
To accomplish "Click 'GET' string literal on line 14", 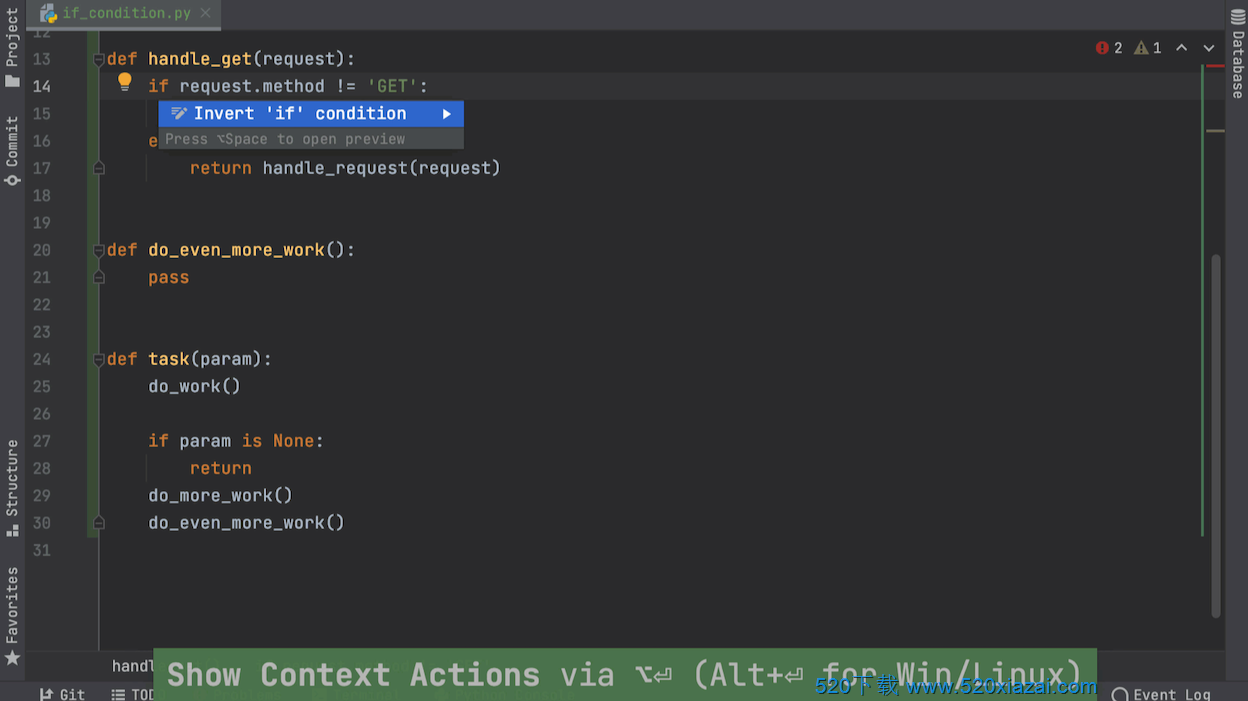I will coord(393,86).
